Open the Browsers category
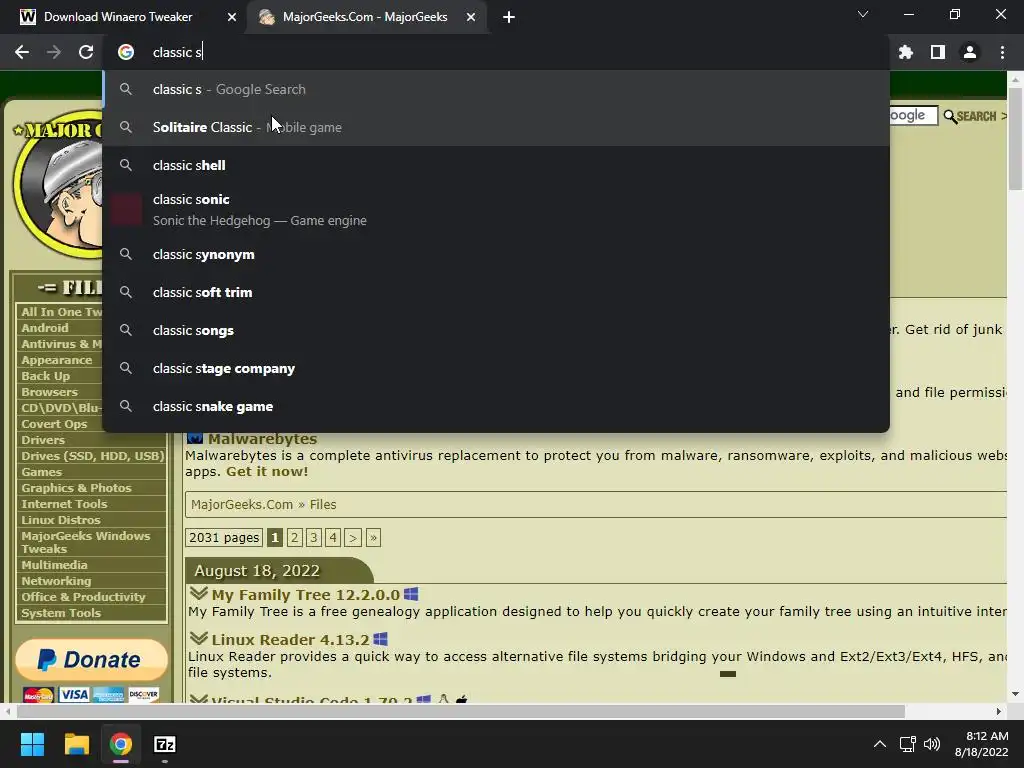 [x=50, y=392]
